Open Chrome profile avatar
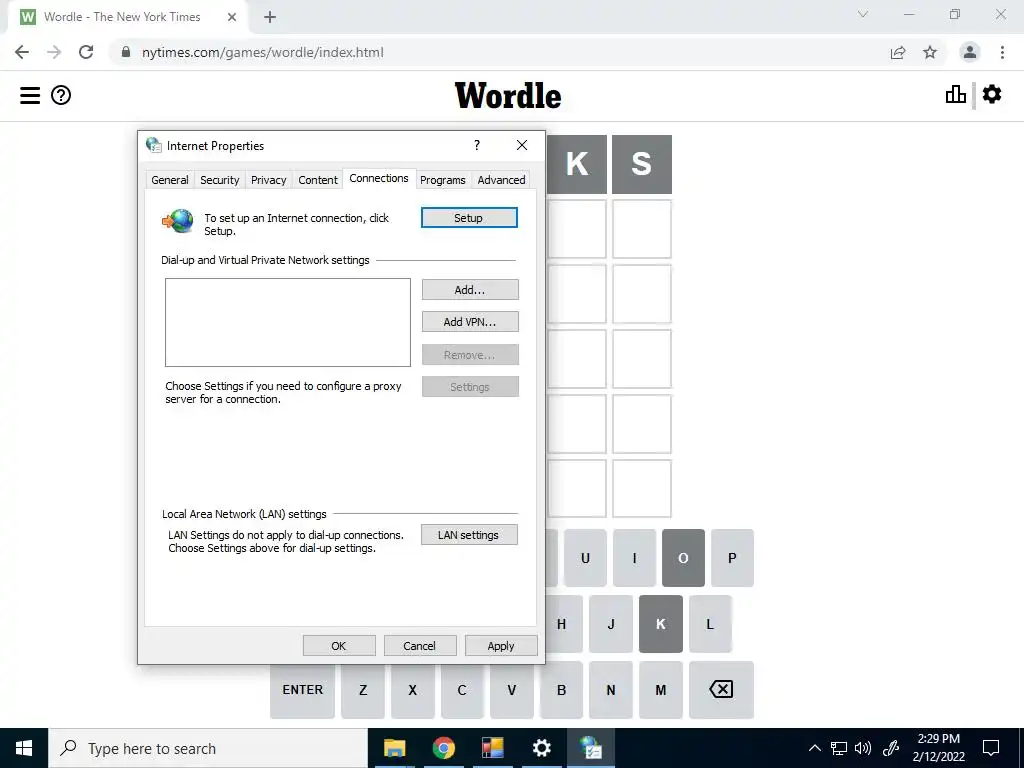1024x768 pixels. [970, 52]
